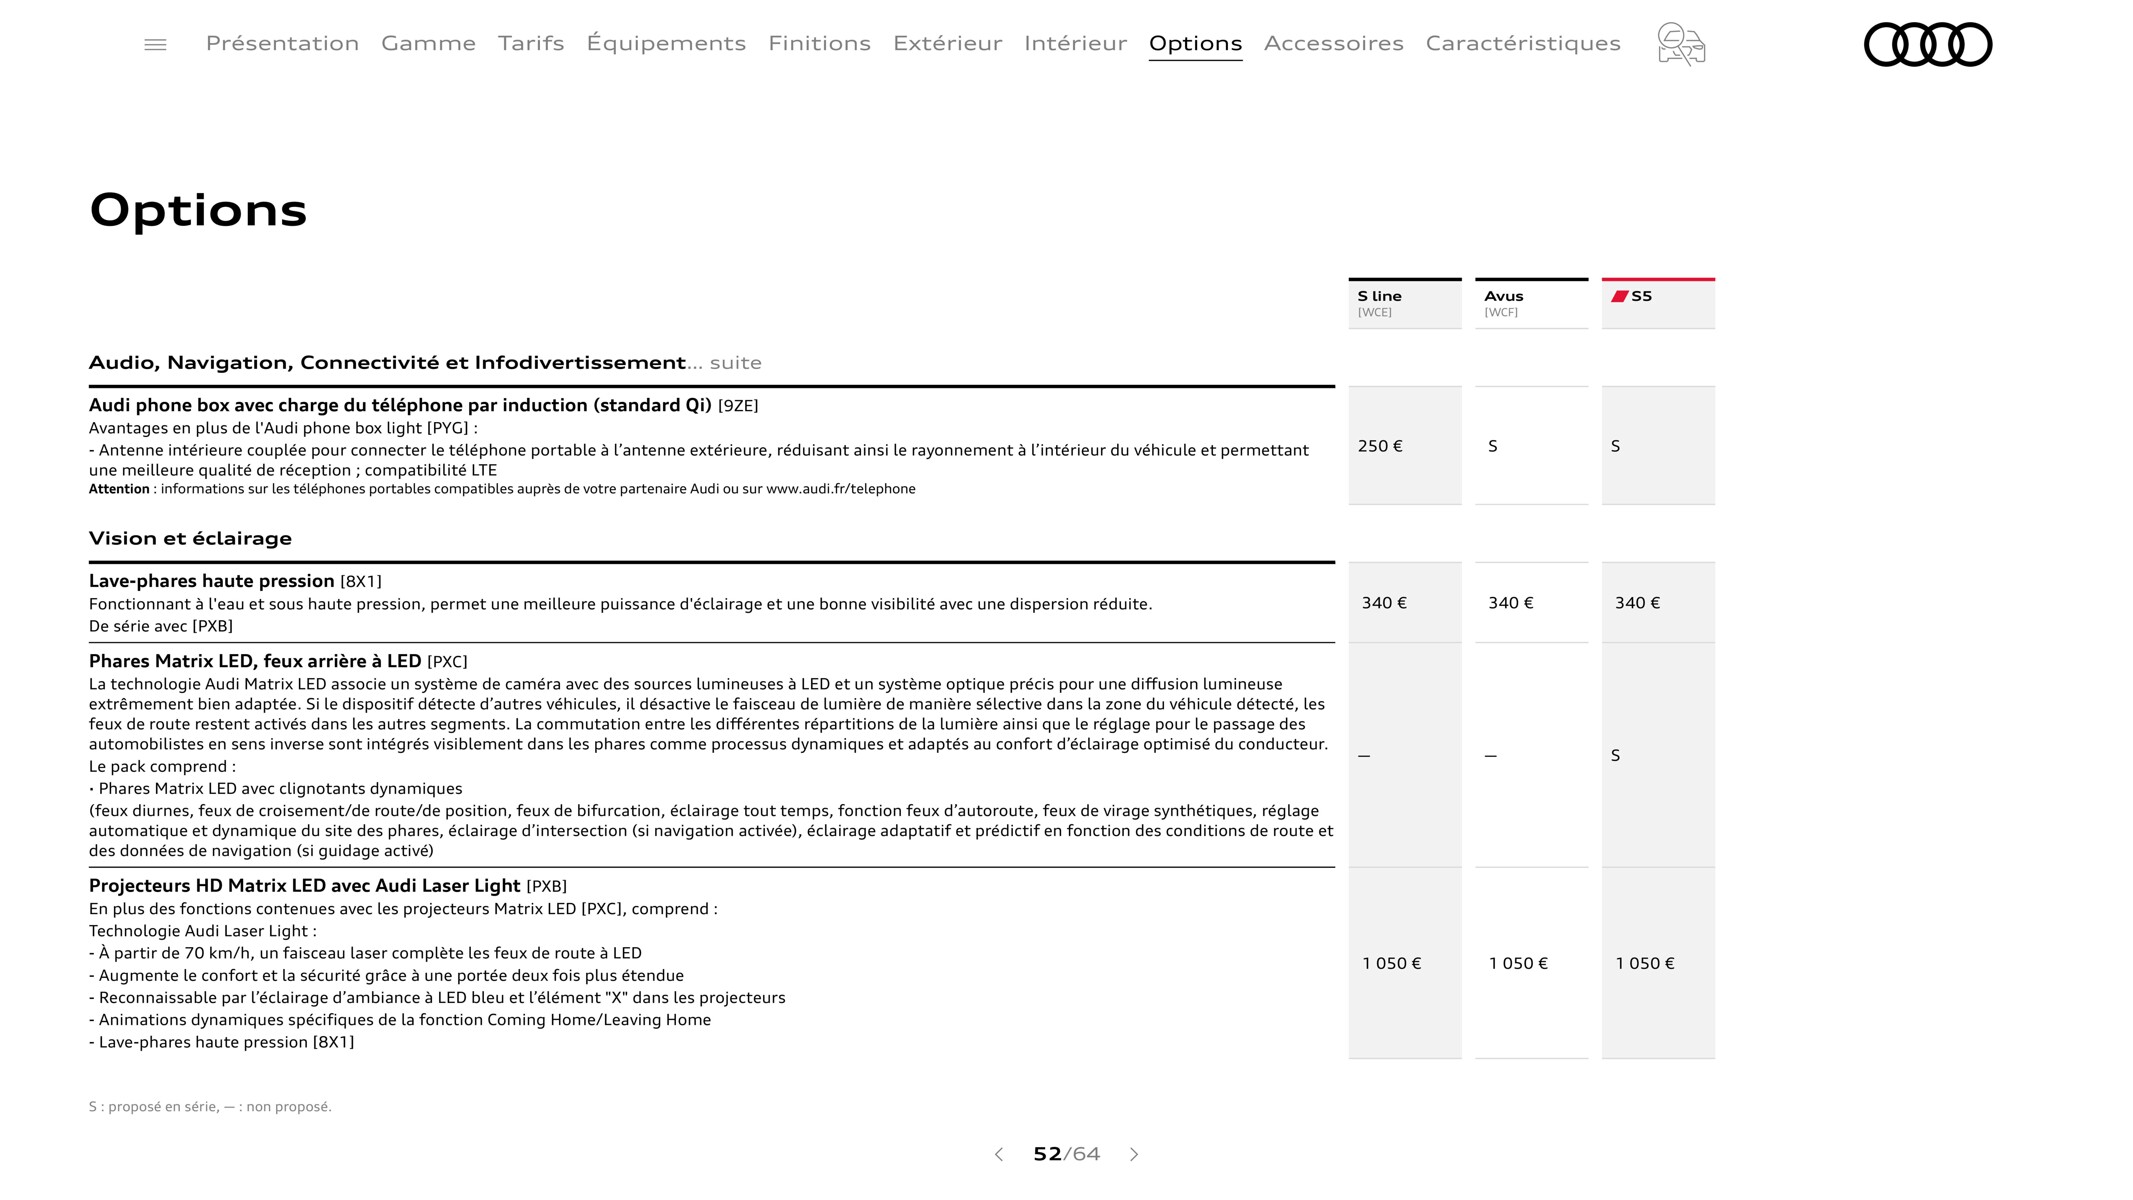Screen dimensions: 2133x1200
Task: Click the S line column header
Action: tap(1405, 303)
